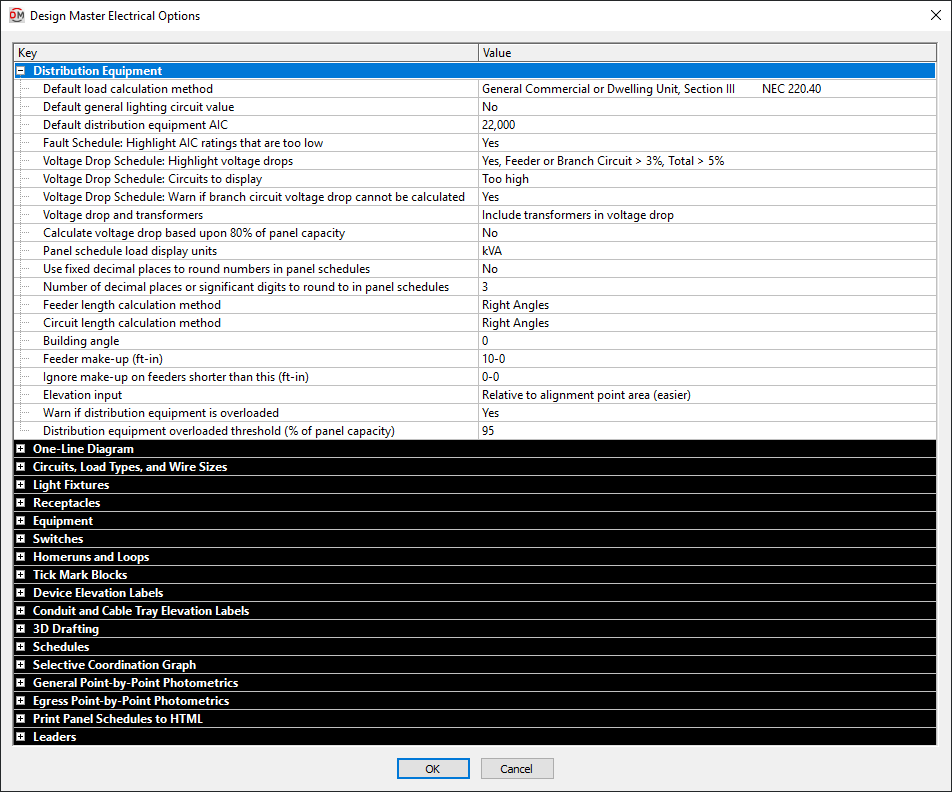The width and height of the screenshot is (952, 792).
Task: Expand the Schedules section
Action: [x=21, y=647]
